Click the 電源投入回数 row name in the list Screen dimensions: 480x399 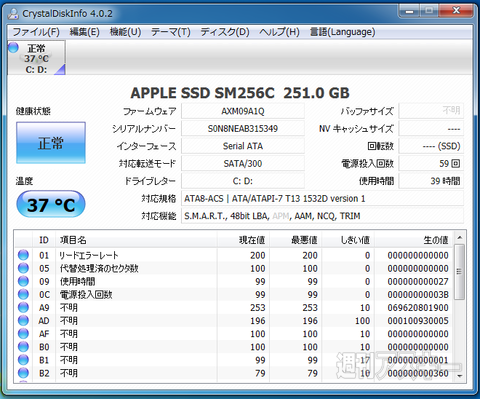point(86,295)
